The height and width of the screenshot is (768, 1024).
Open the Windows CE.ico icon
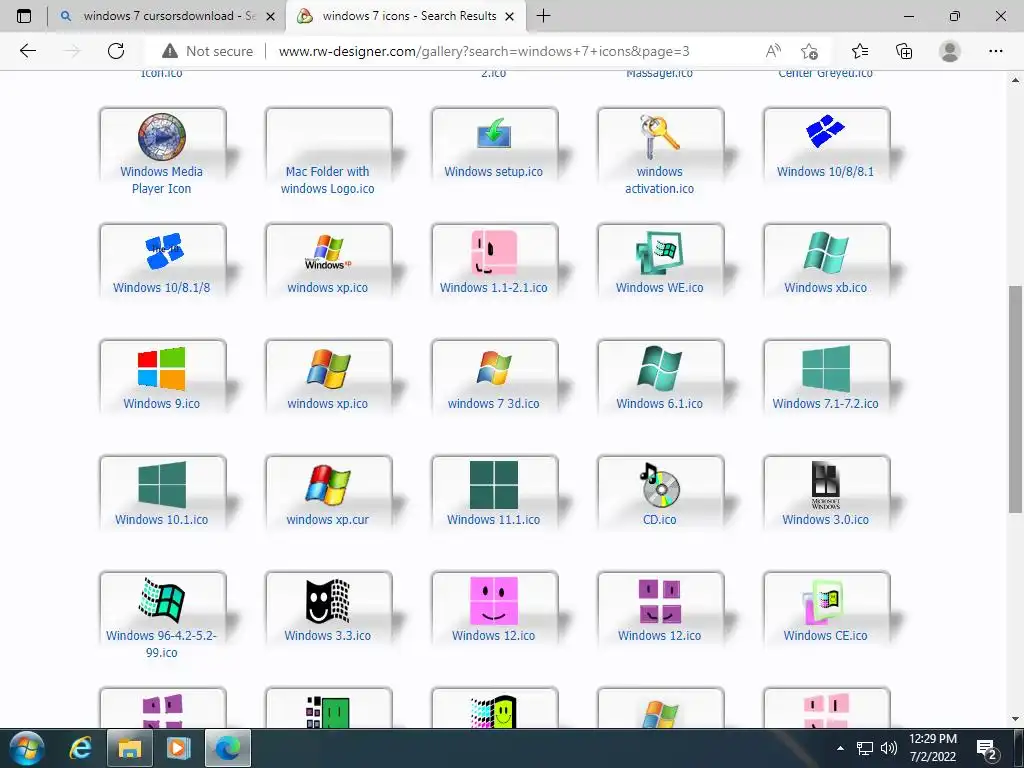tap(824, 601)
